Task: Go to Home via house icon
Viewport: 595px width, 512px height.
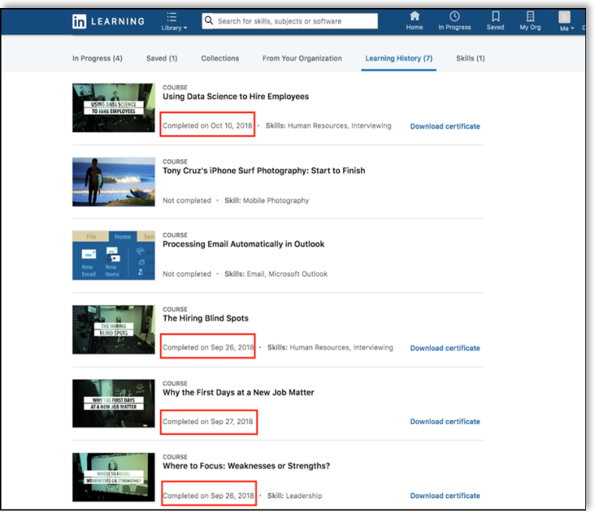Action: coord(414,21)
